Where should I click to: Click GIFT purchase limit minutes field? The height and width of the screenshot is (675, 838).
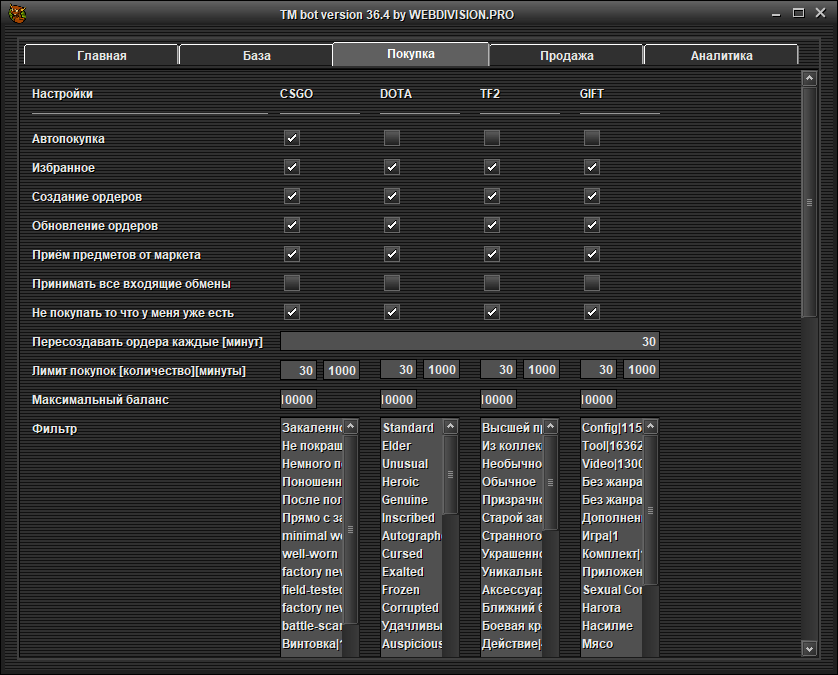click(641, 371)
